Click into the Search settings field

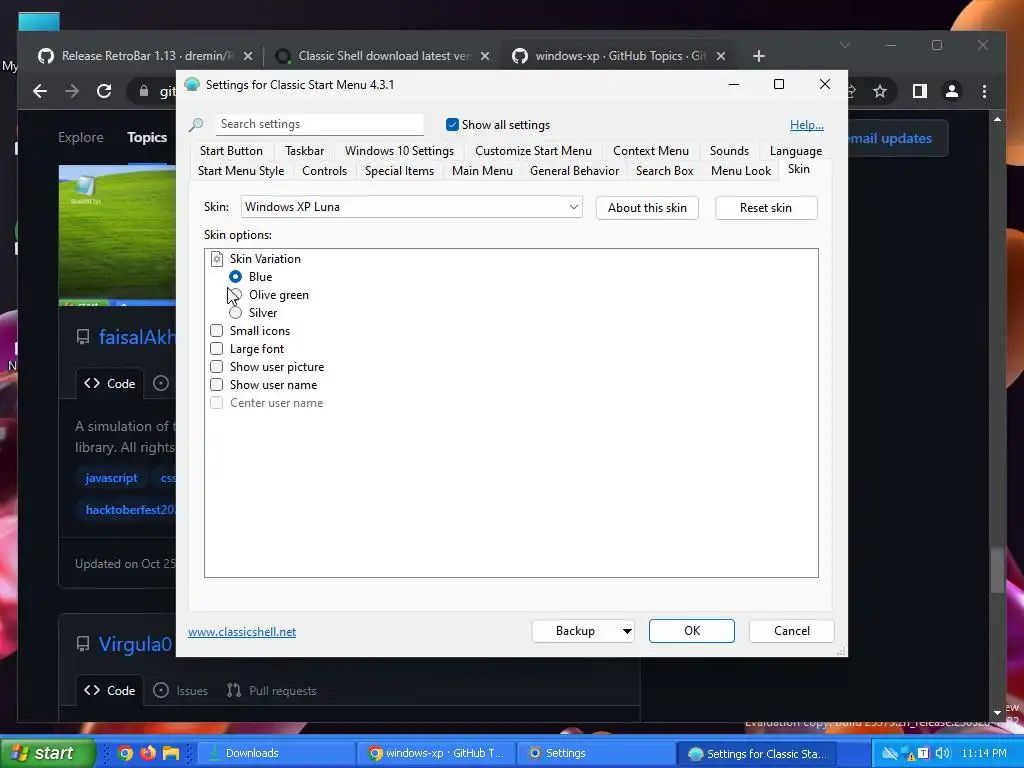319,124
